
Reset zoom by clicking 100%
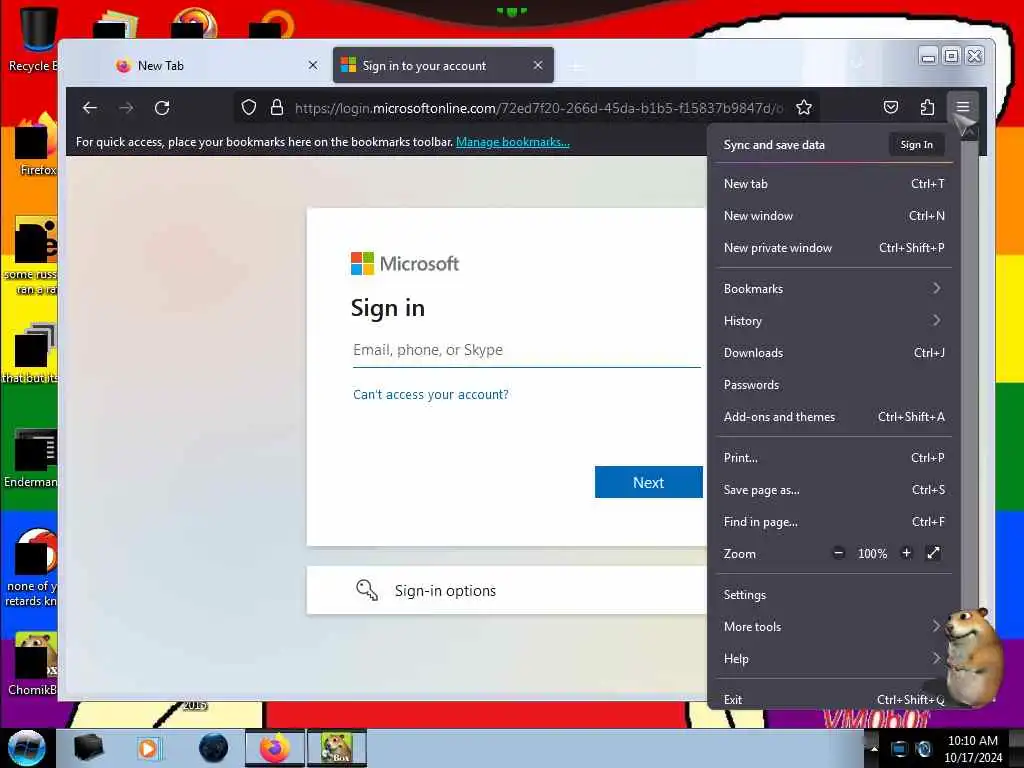pos(872,554)
